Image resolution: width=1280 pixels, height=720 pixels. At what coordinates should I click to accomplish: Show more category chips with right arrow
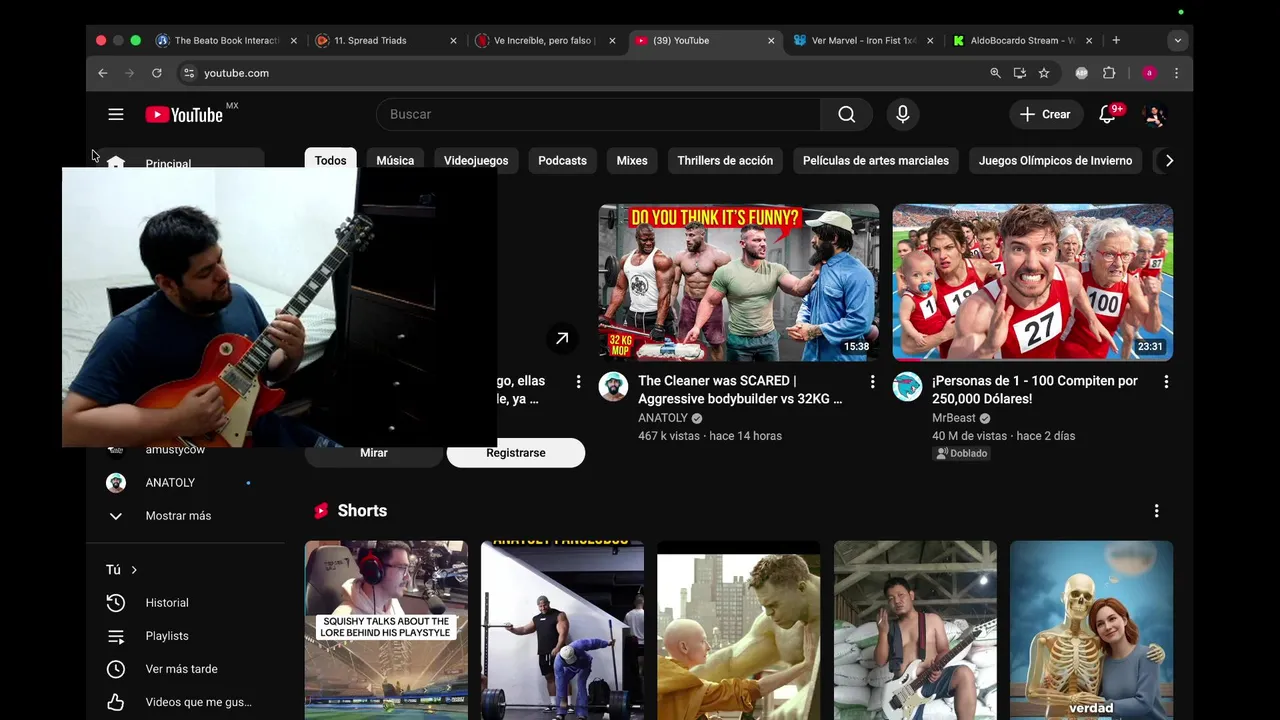pos(1169,160)
